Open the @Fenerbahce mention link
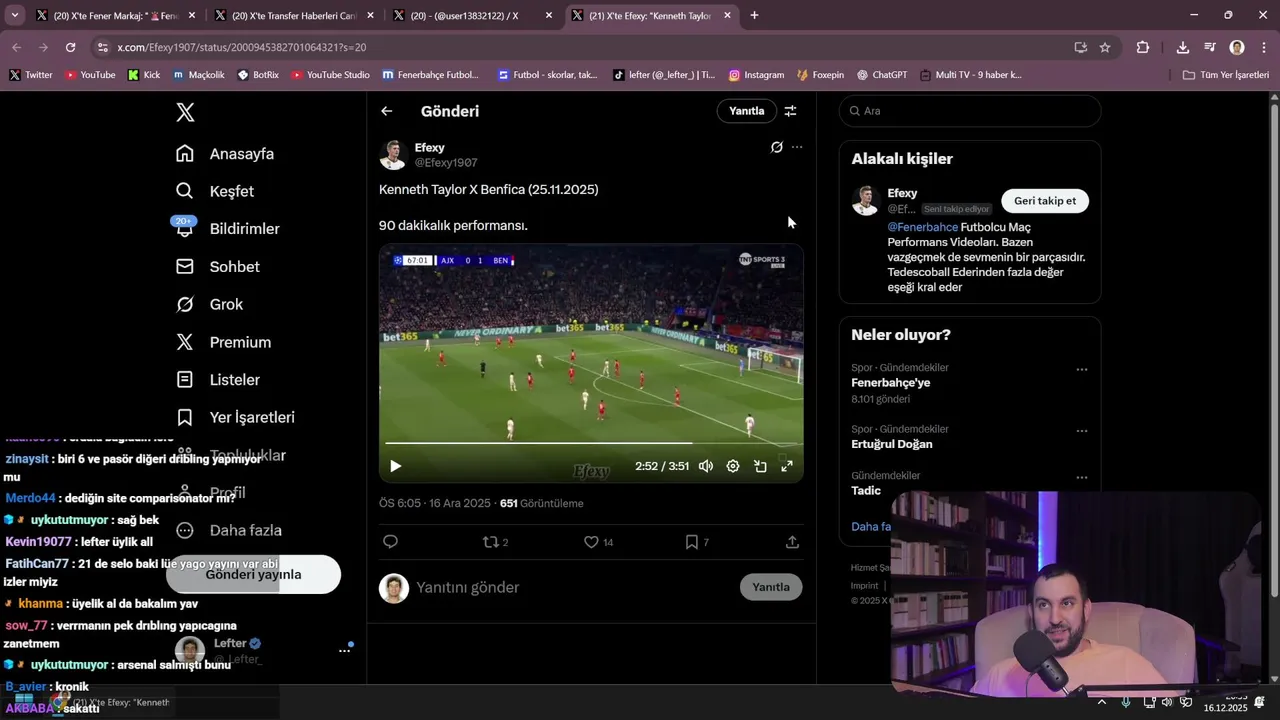The image size is (1280, 720). pos(922,227)
